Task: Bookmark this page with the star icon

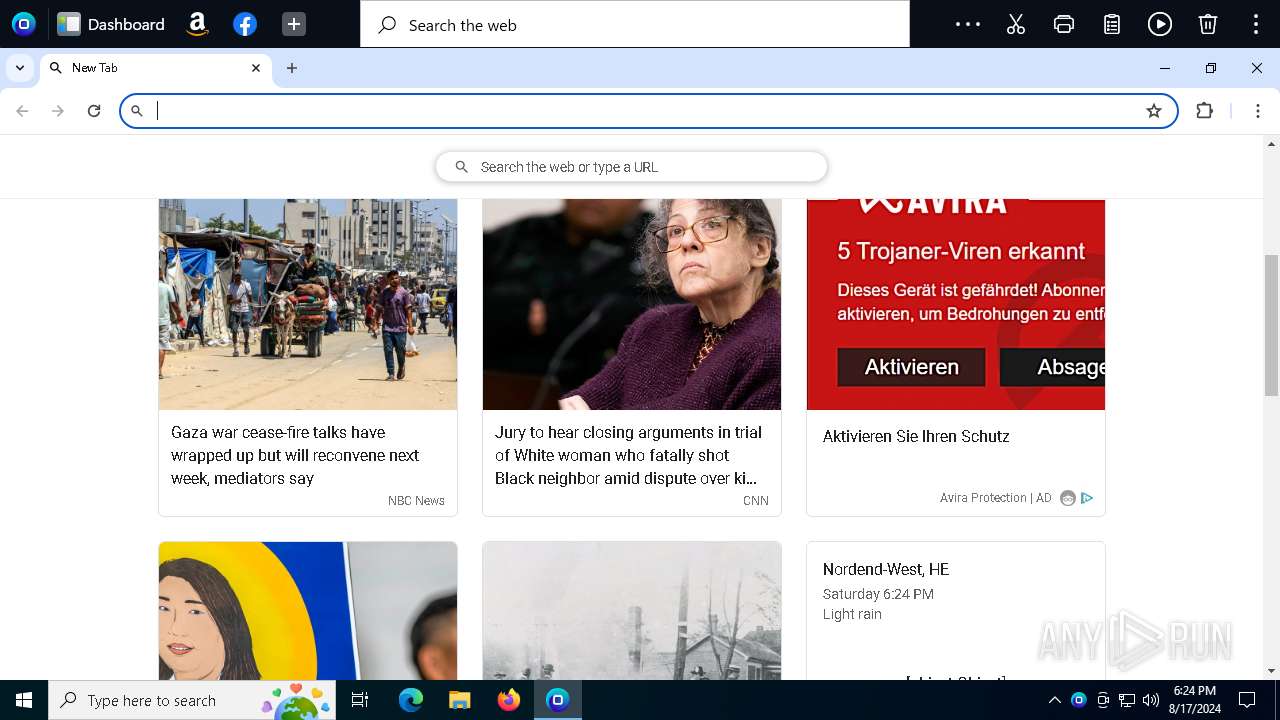Action: click(x=1154, y=111)
